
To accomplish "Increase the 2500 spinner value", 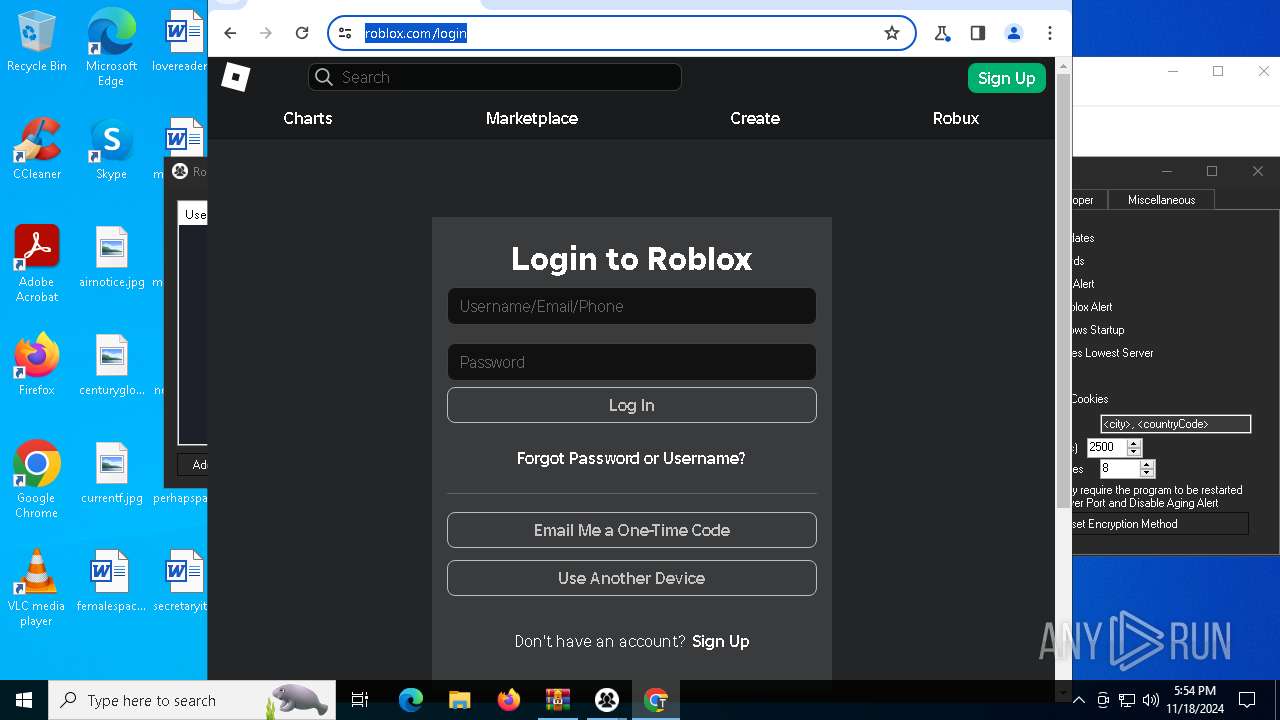I will coord(1134,443).
